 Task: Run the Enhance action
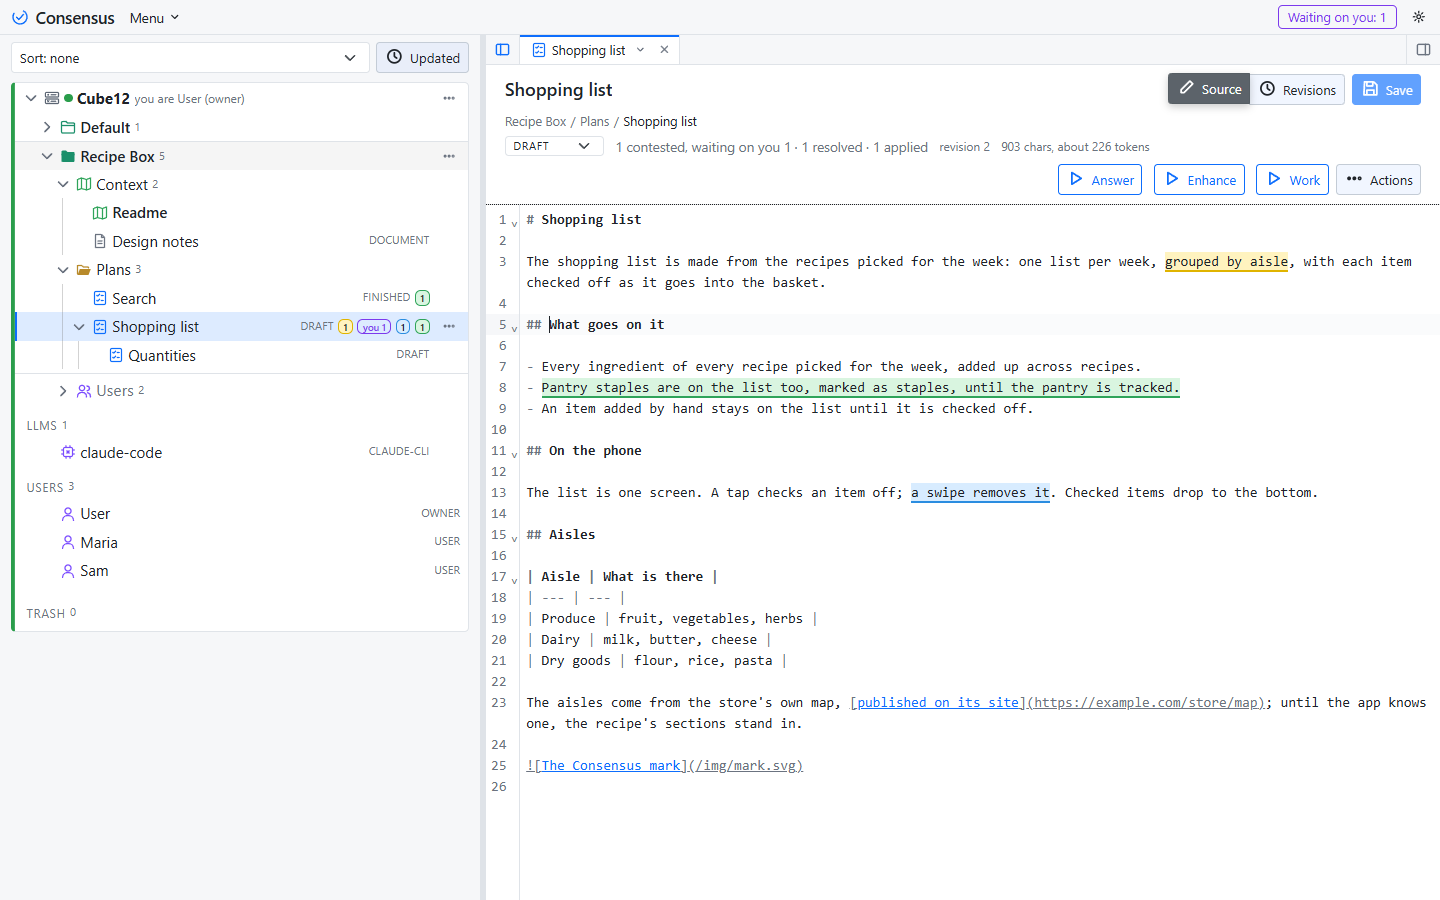(x=1199, y=180)
